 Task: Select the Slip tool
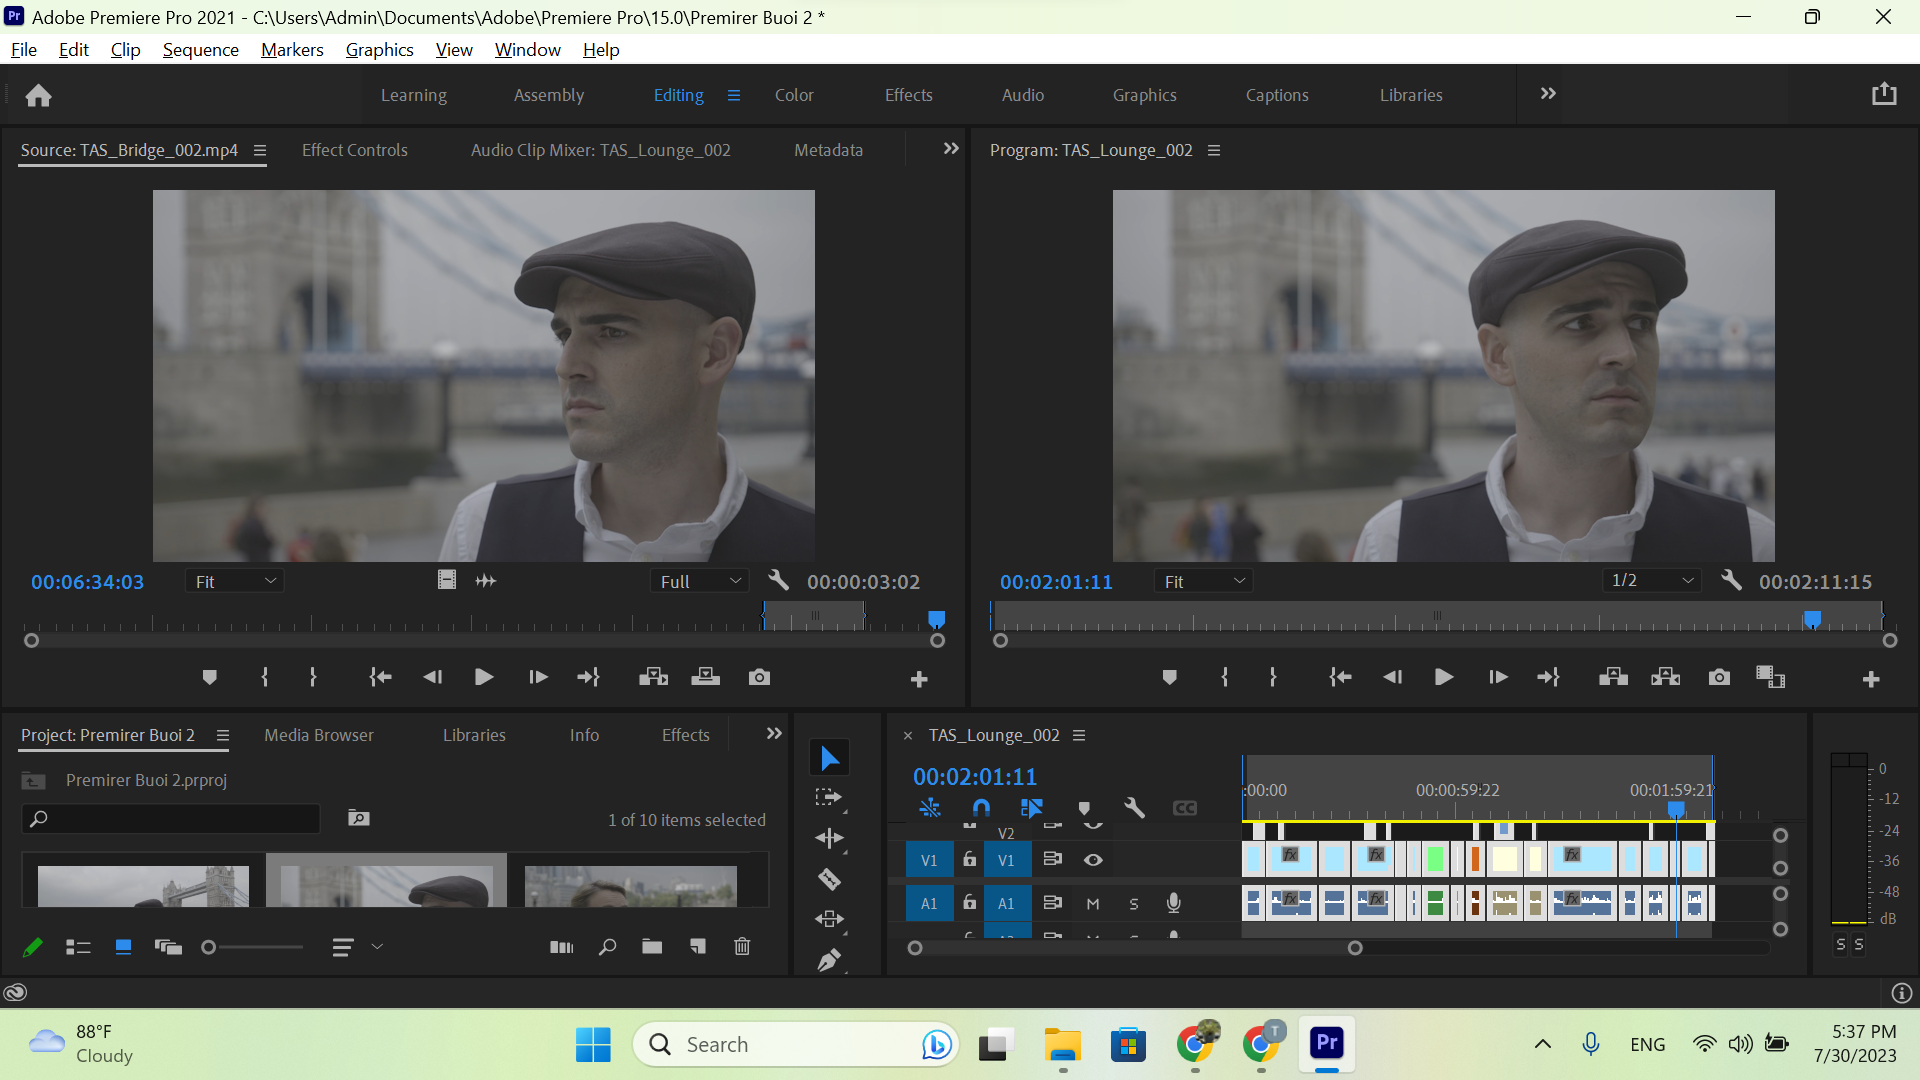[829, 919]
